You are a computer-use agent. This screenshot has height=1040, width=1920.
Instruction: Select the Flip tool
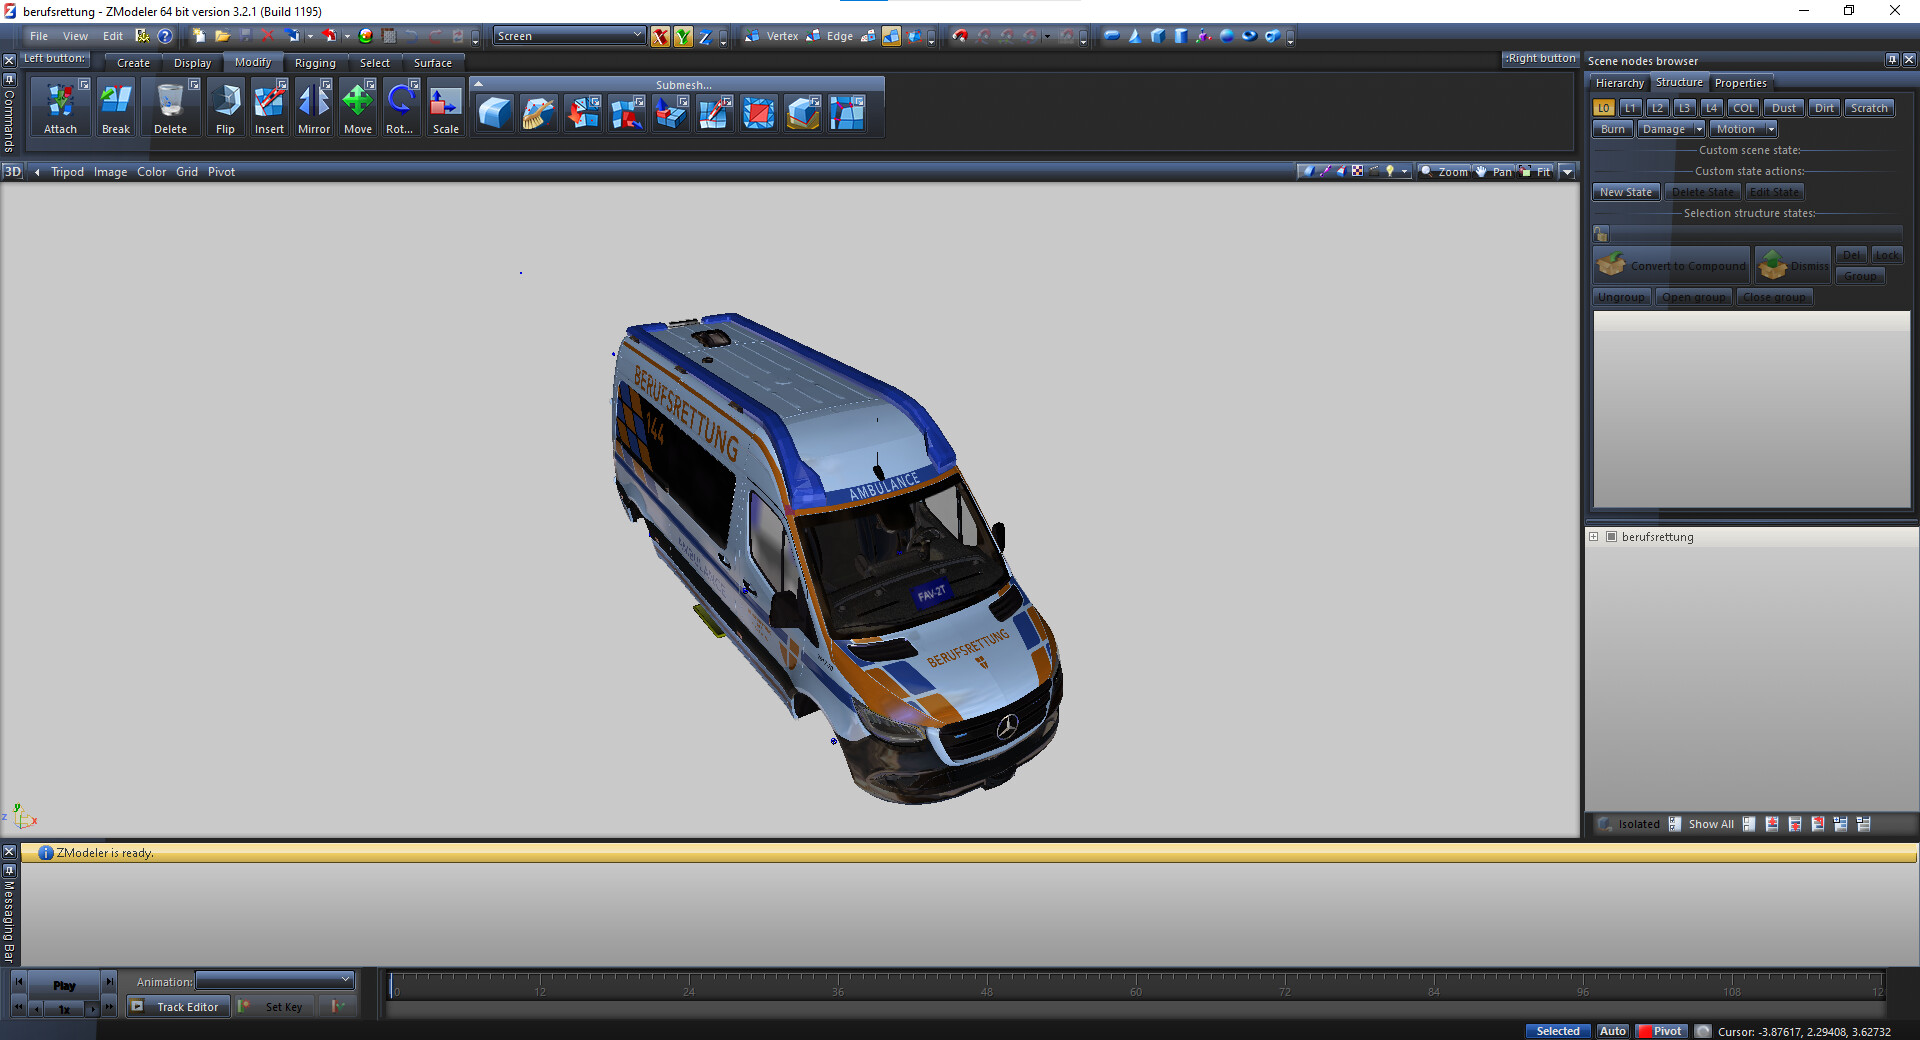[x=225, y=107]
